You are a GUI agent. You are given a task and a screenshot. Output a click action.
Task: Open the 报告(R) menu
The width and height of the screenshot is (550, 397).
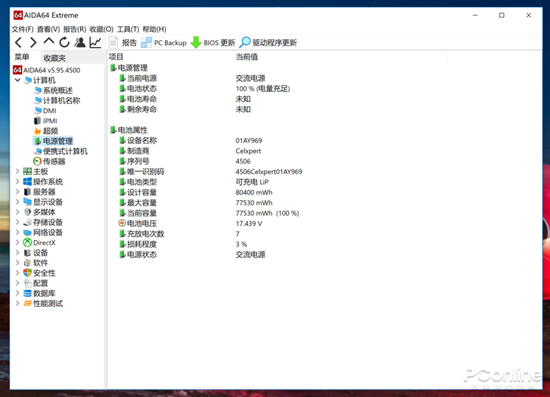click(74, 29)
